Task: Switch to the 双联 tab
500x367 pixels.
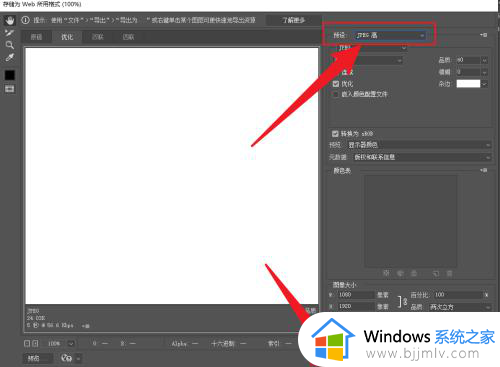Action: pyautogui.click(x=98, y=37)
